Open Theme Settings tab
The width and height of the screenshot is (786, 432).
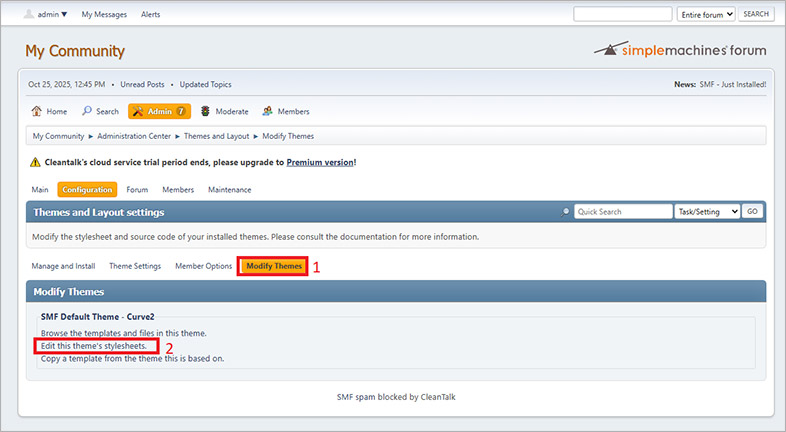click(135, 266)
